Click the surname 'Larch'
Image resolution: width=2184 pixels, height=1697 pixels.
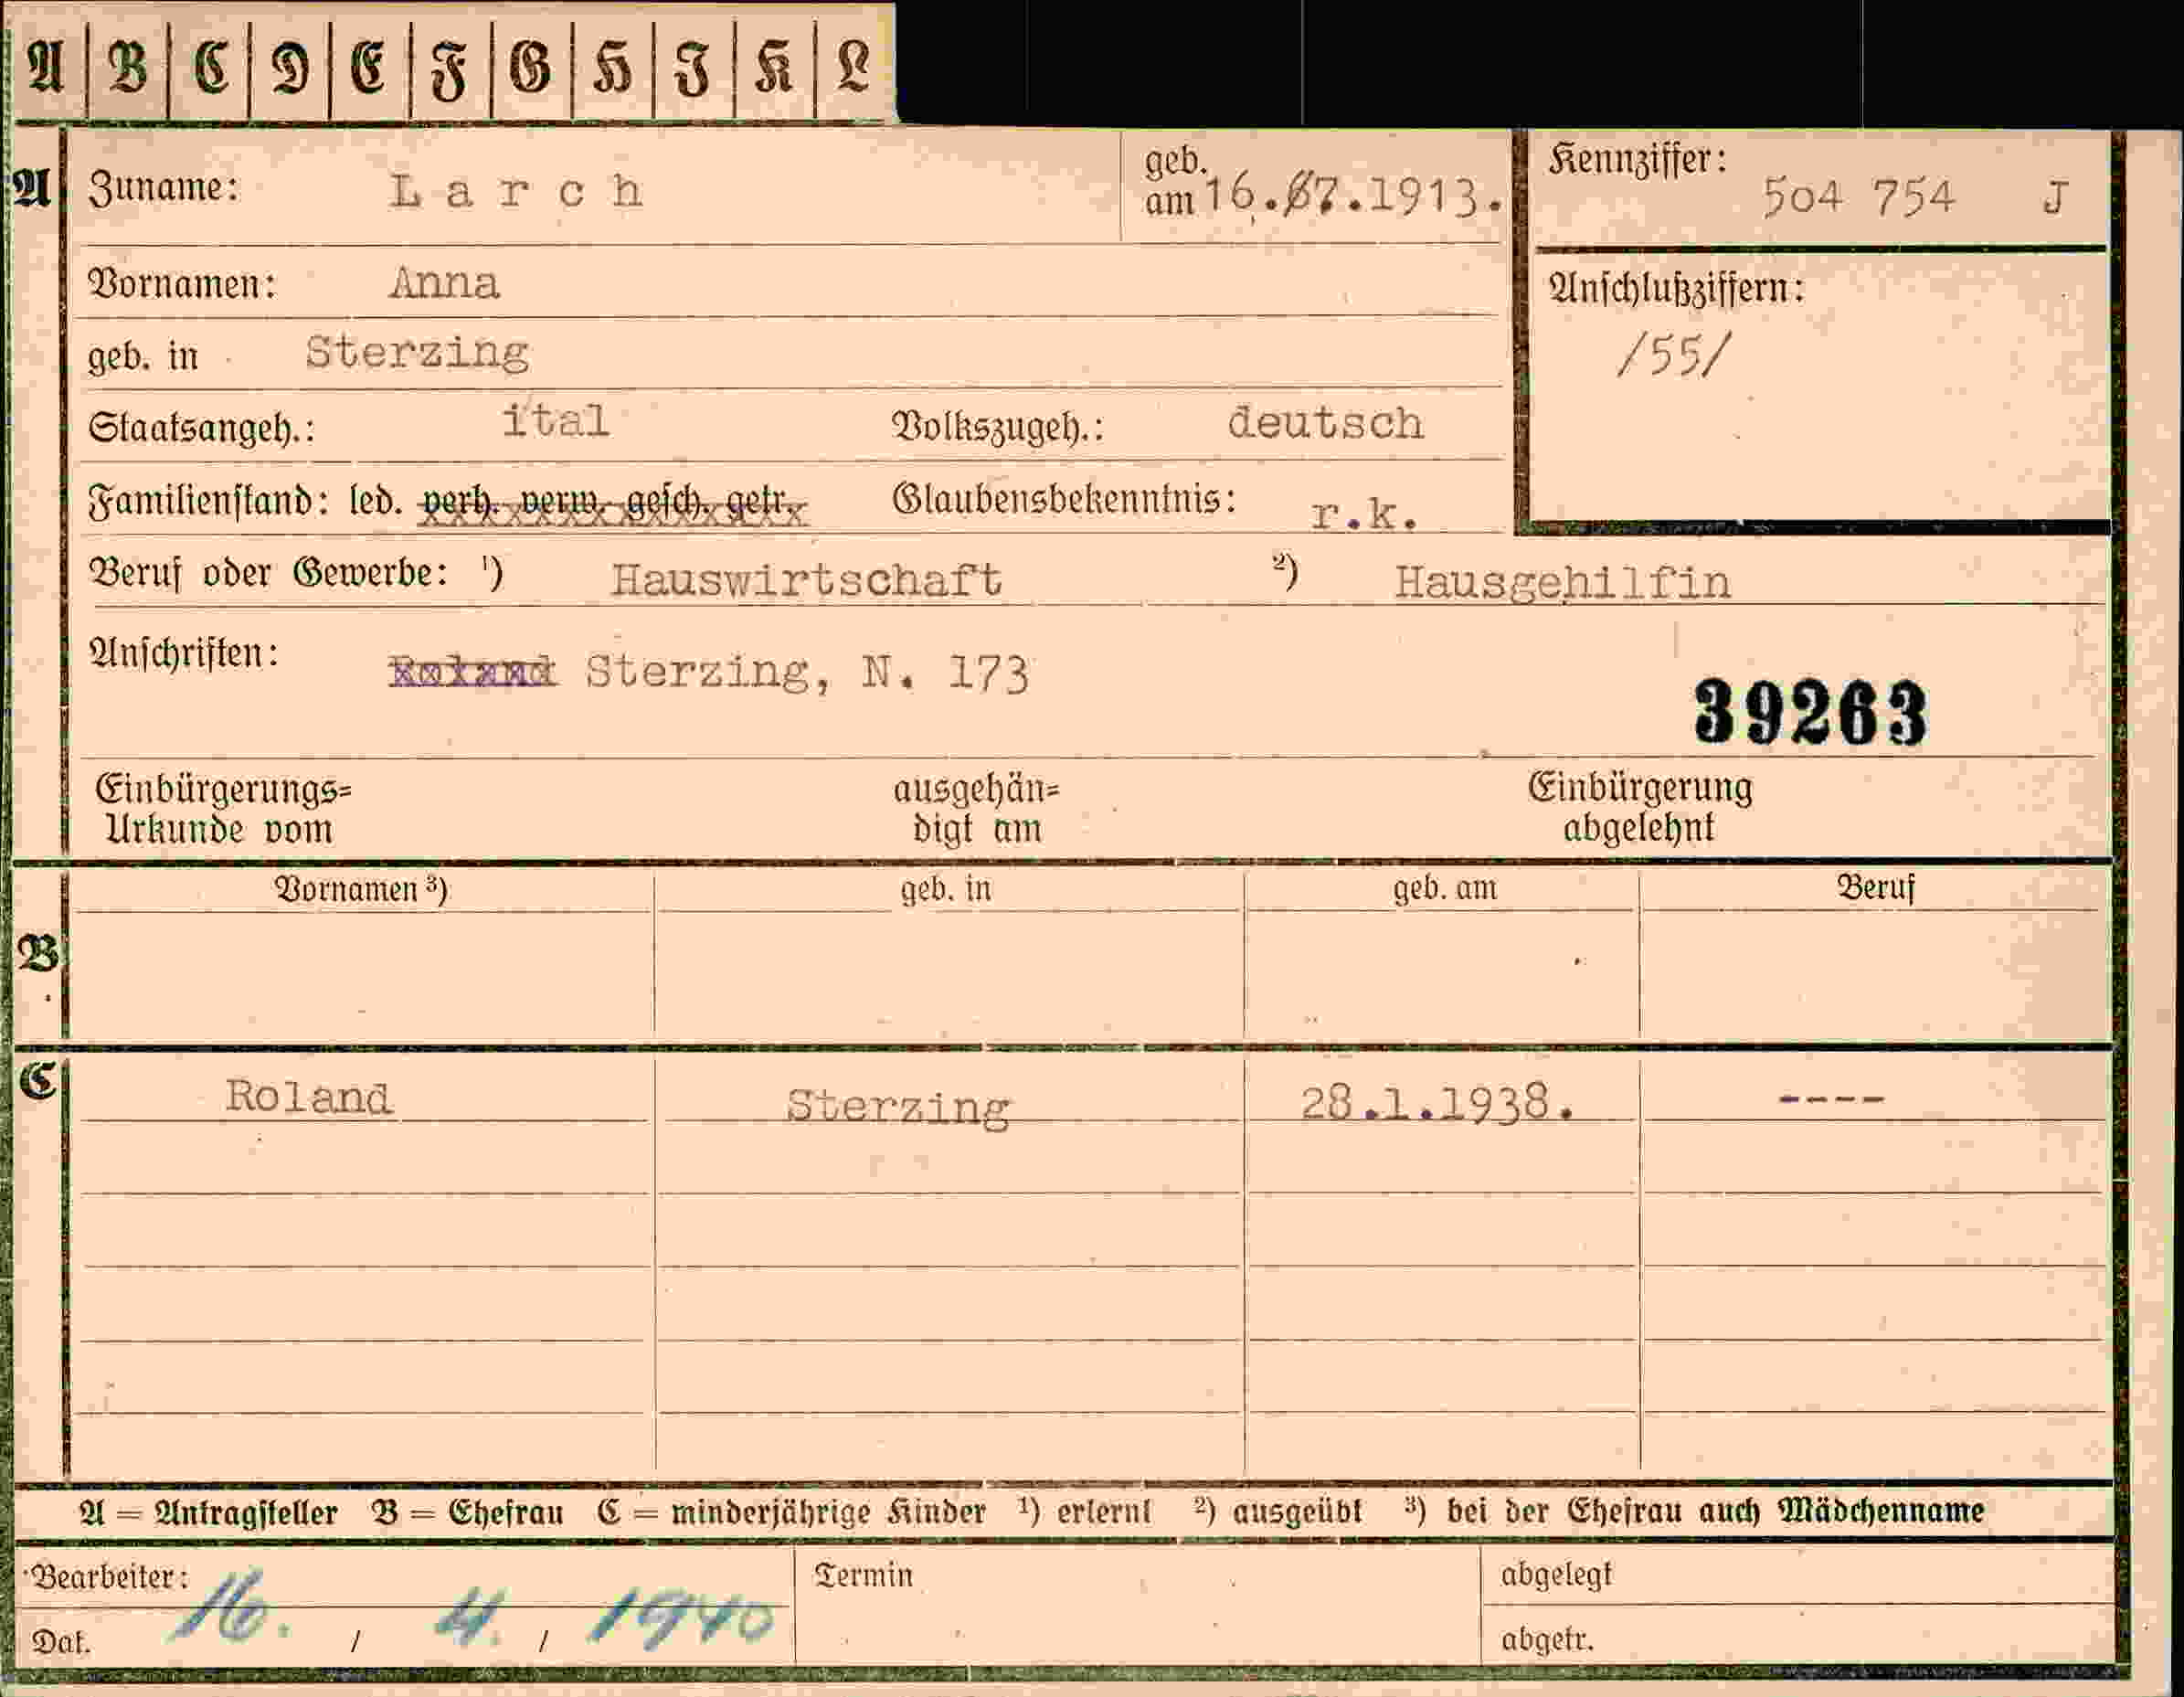click(x=517, y=191)
